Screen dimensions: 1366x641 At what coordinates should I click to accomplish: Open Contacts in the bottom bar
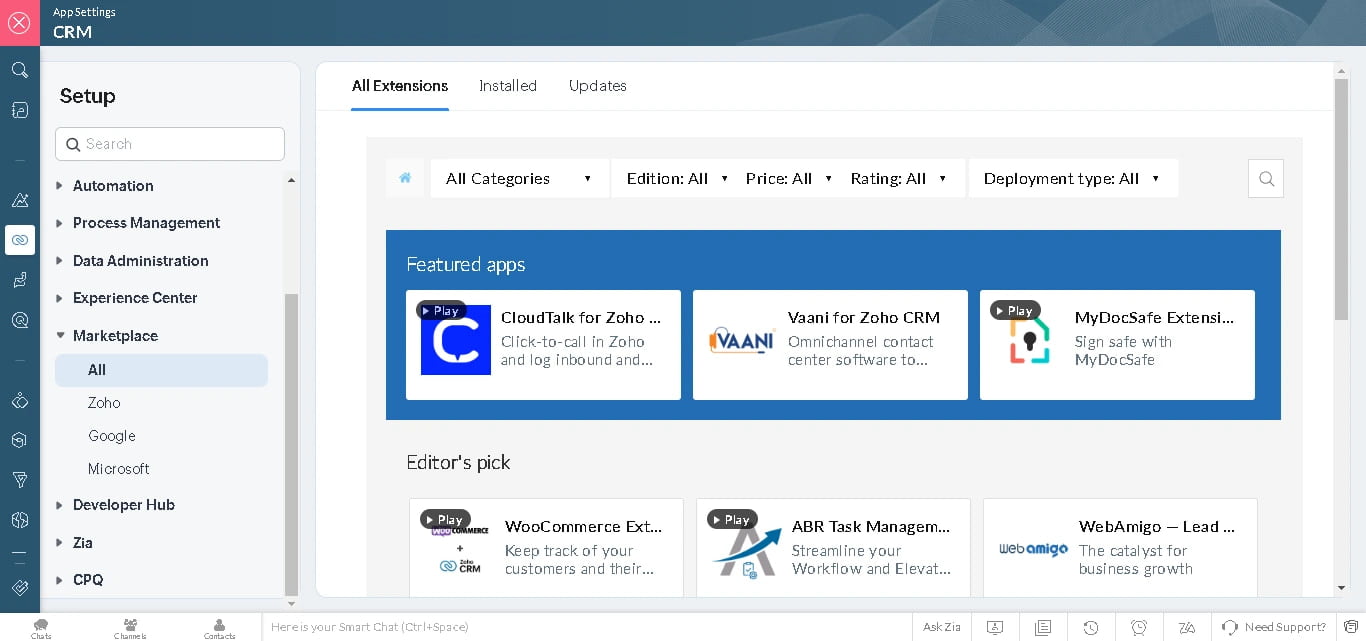219,627
